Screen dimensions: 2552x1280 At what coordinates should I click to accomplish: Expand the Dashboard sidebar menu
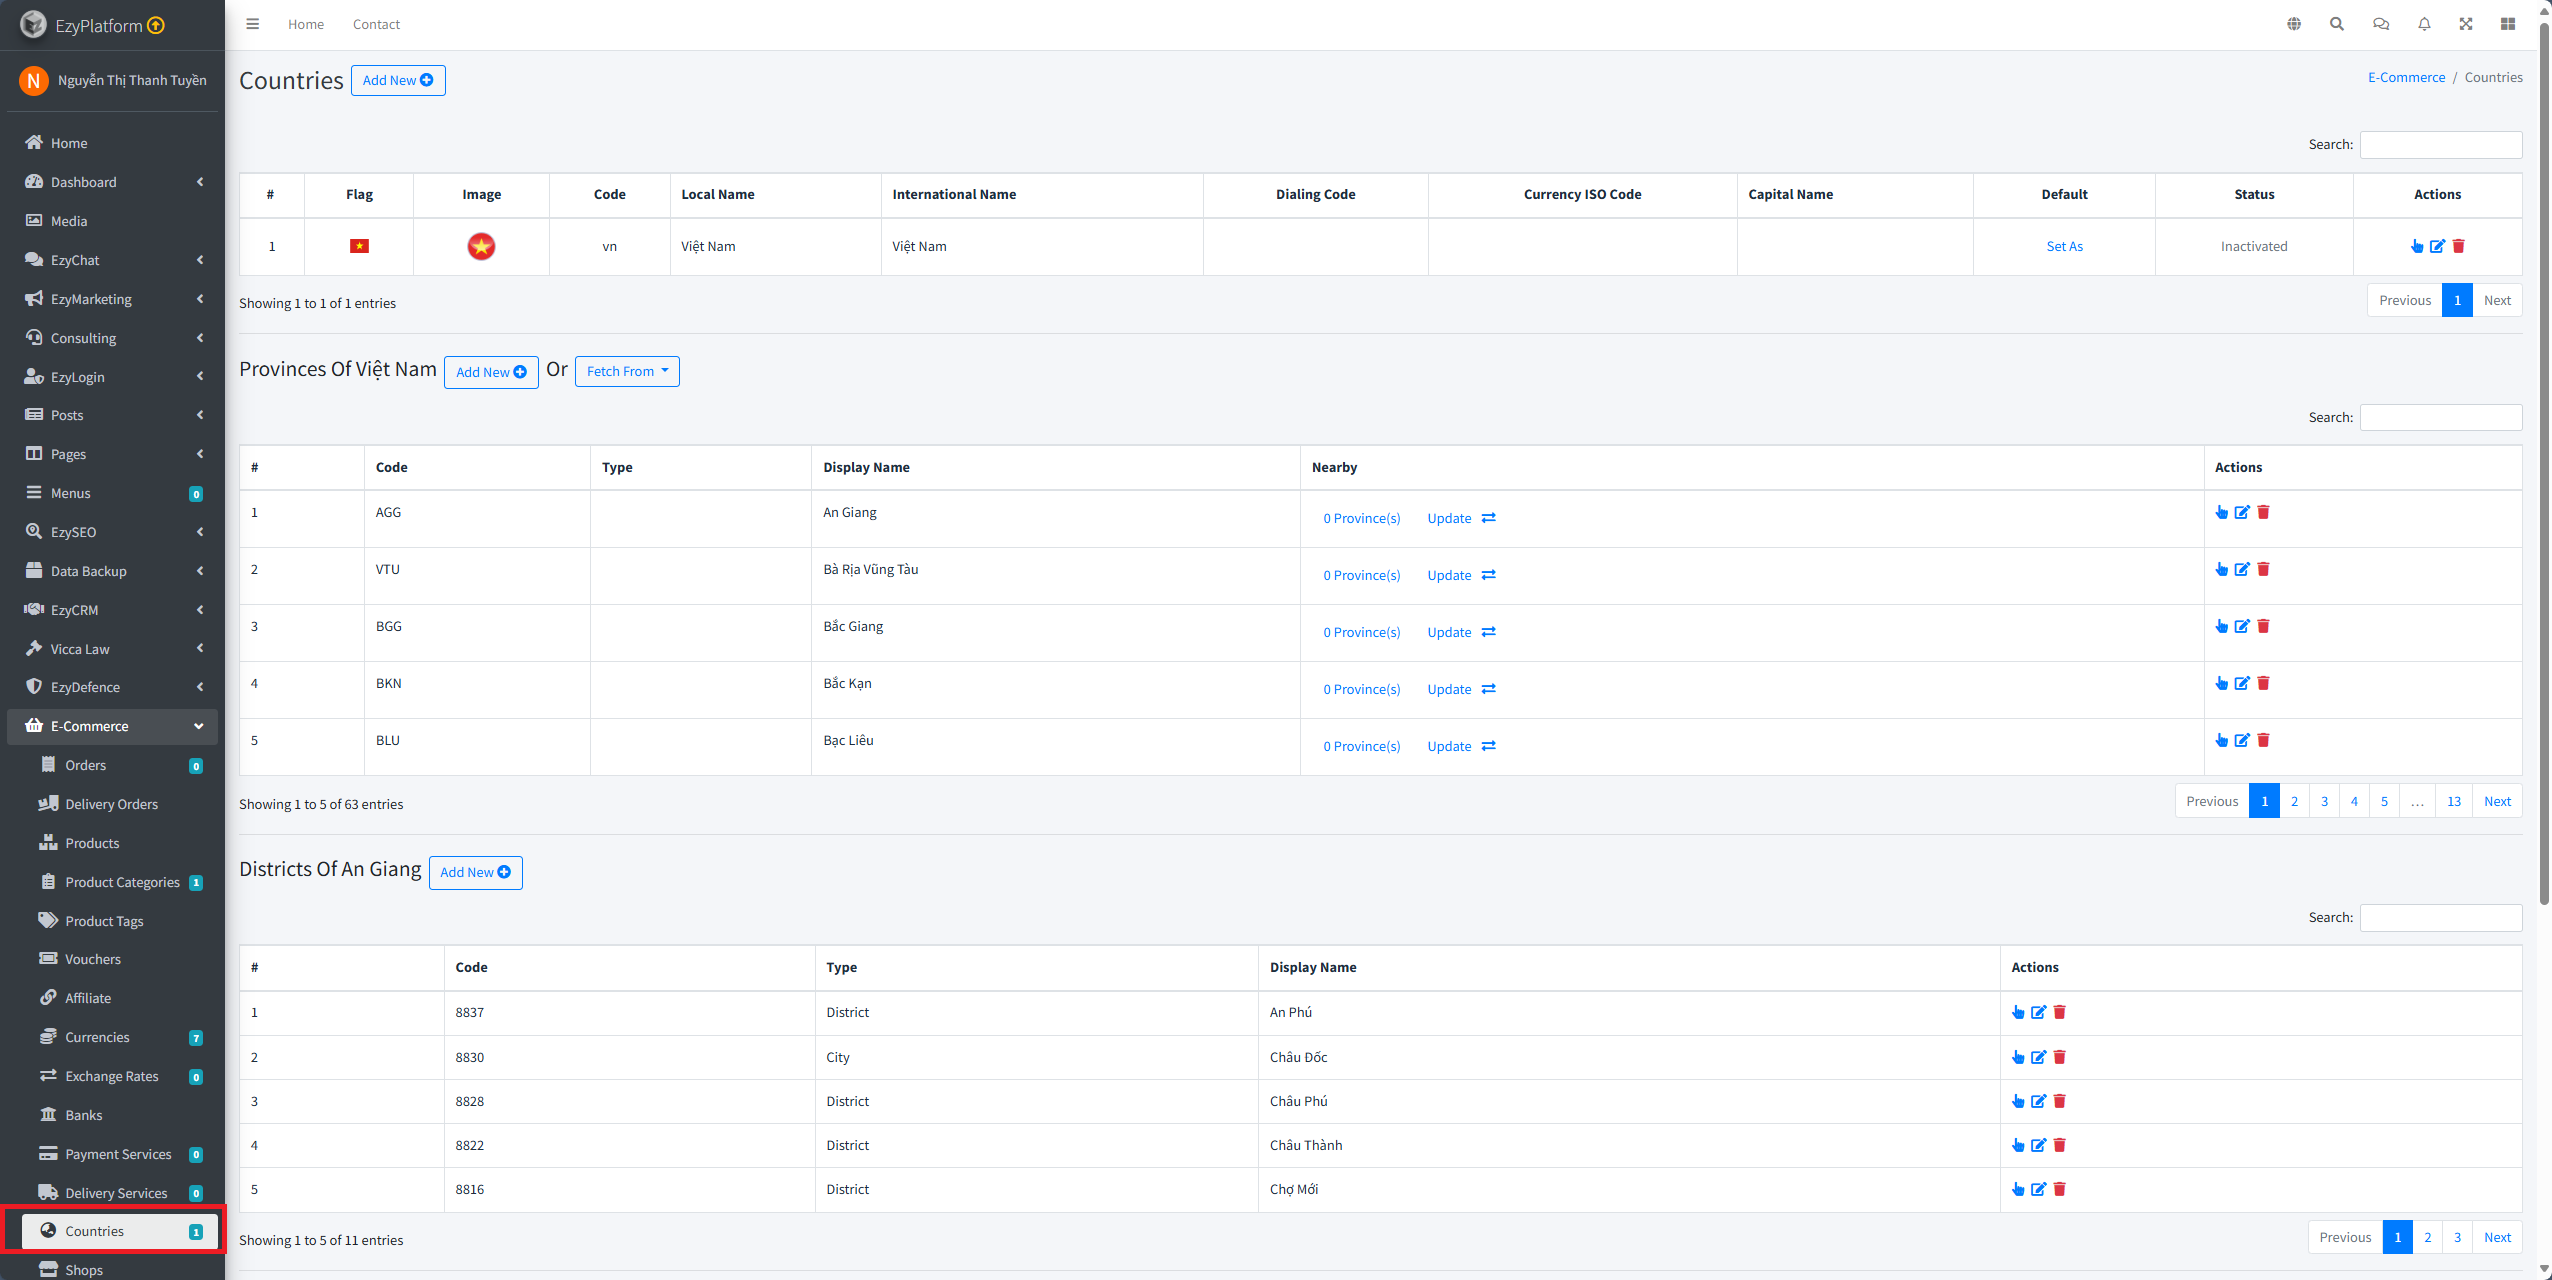click(x=112, y=182)
